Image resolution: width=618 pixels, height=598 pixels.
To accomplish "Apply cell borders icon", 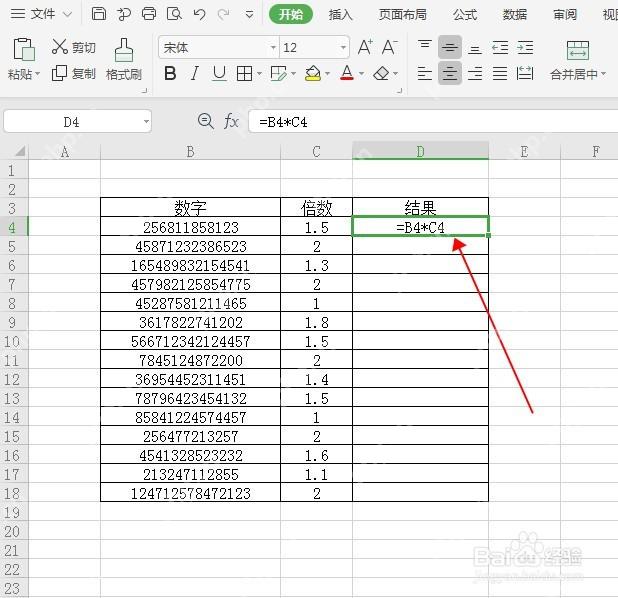I will (x=244, y=74).
